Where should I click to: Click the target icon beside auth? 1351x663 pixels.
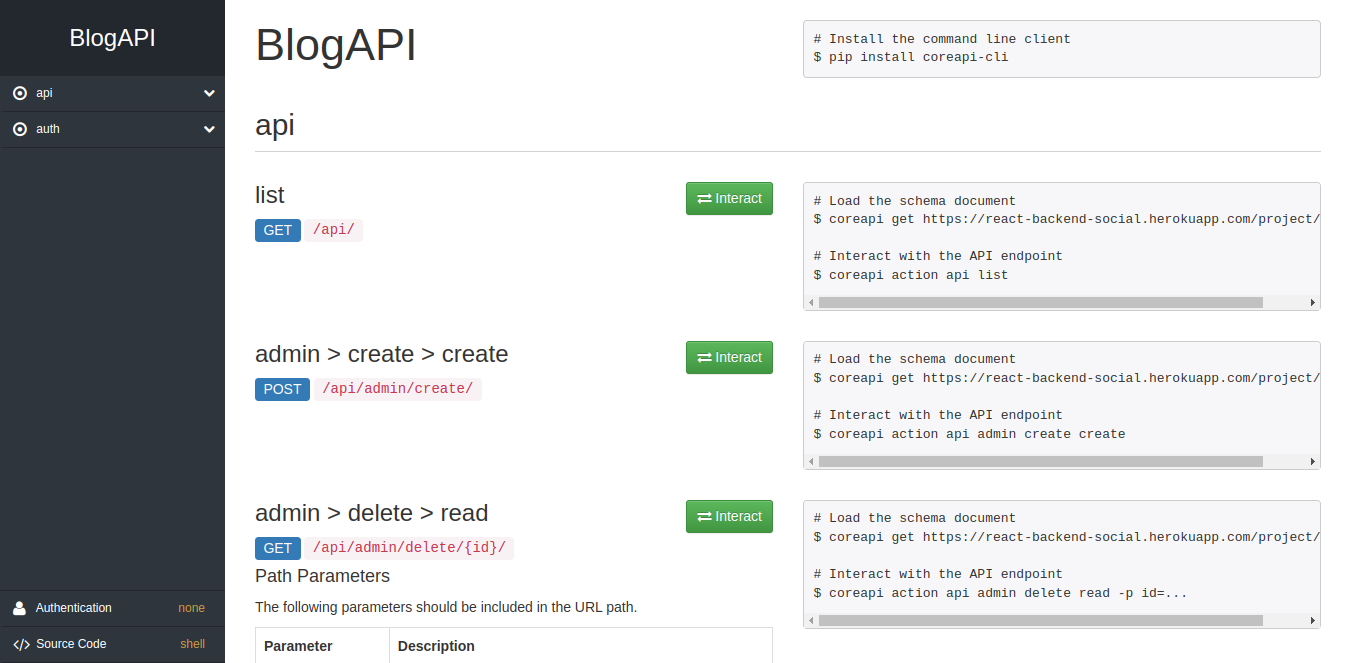tap(20, 129)
